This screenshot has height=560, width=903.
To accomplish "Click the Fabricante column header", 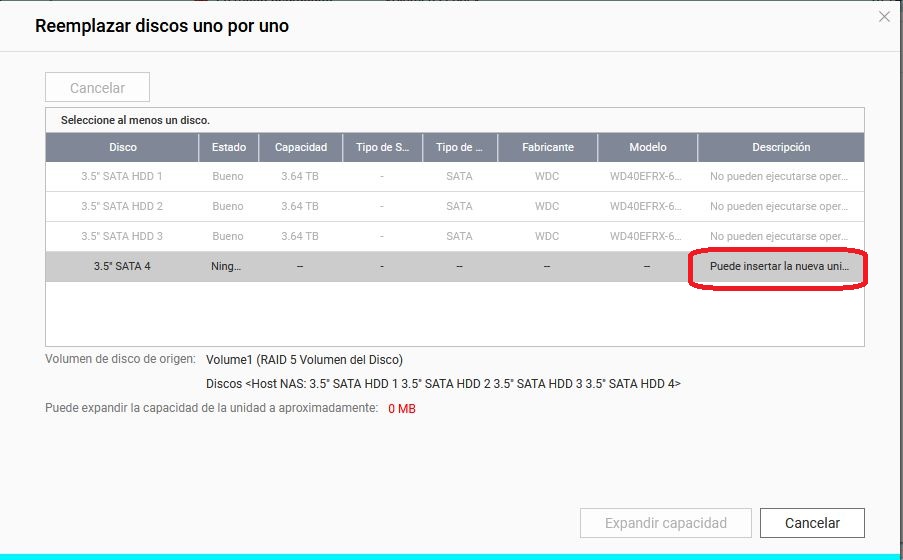I will coord(547,147).
